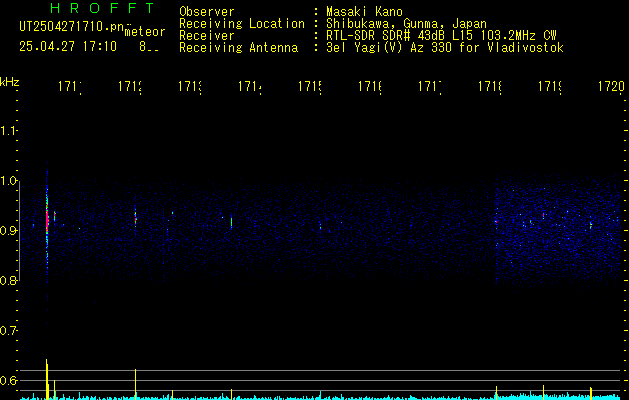Click the 1.1 frequency axis label
Image resolution: width=629 pixels, height=400 pixels.
9,131
